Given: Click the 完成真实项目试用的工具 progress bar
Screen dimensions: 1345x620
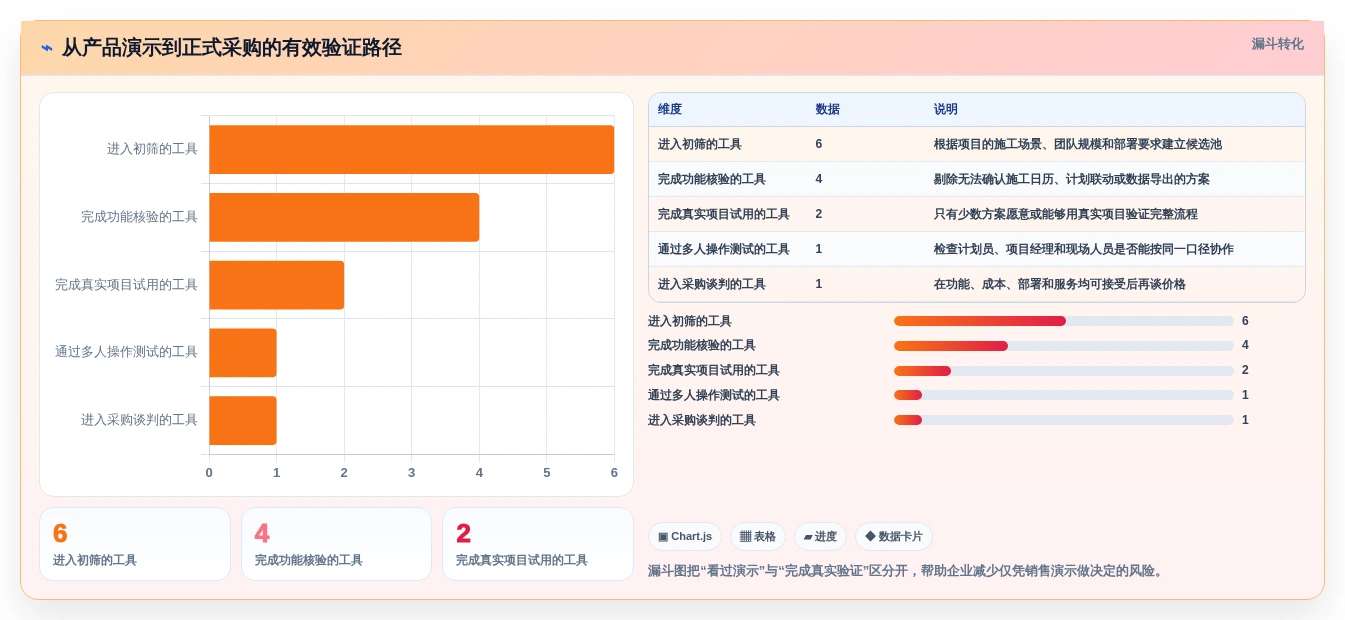Looking at the screenshot, I should tap(1064, 371).
